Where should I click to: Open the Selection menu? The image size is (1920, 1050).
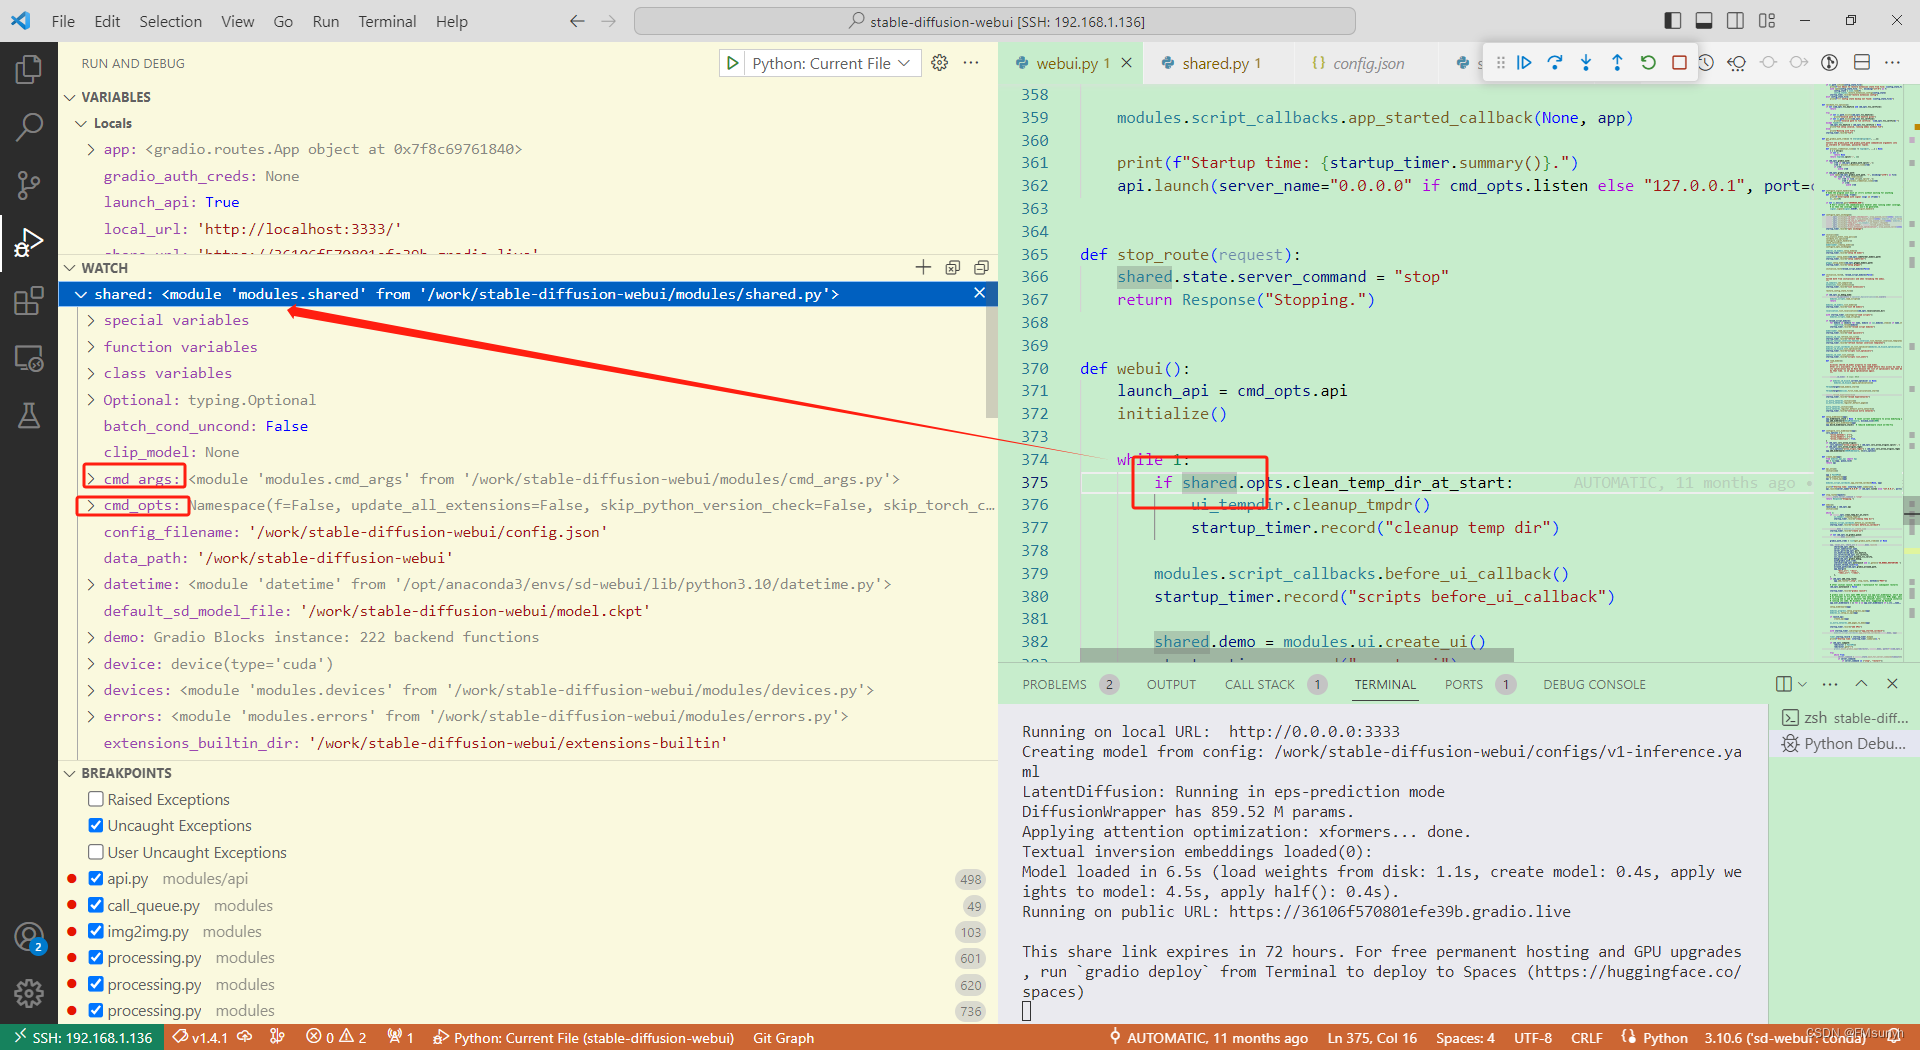(170, 21)
